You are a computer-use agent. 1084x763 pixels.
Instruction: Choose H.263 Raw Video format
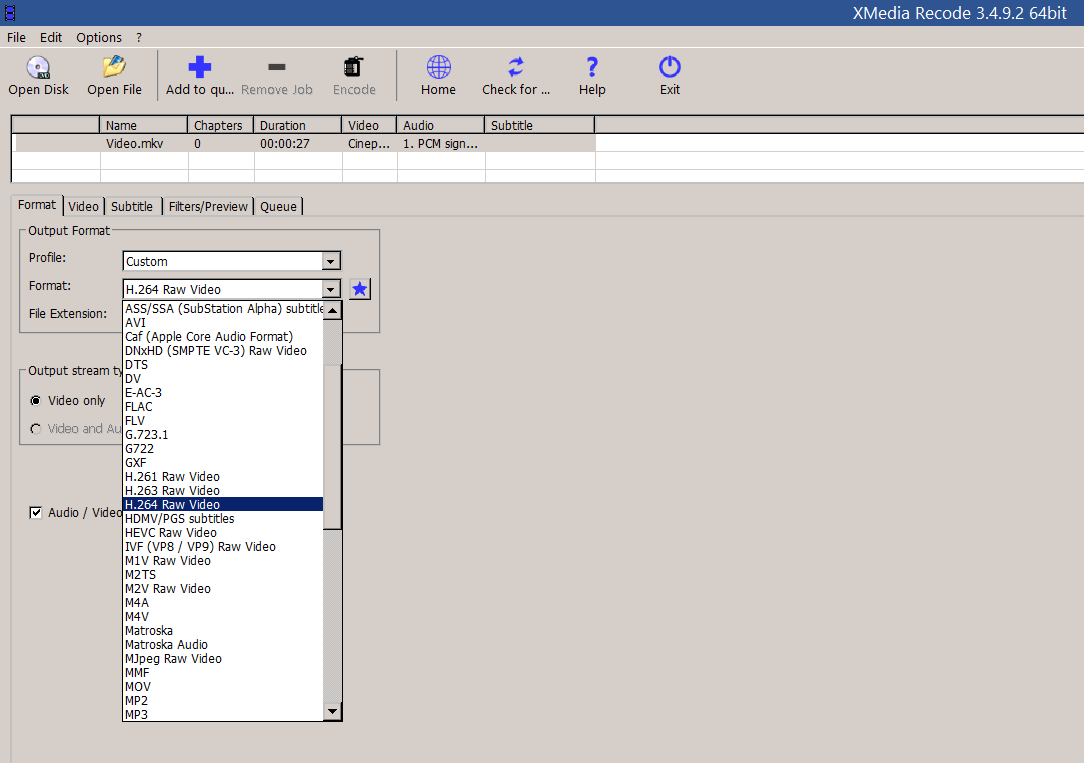(x=223, y=491)
